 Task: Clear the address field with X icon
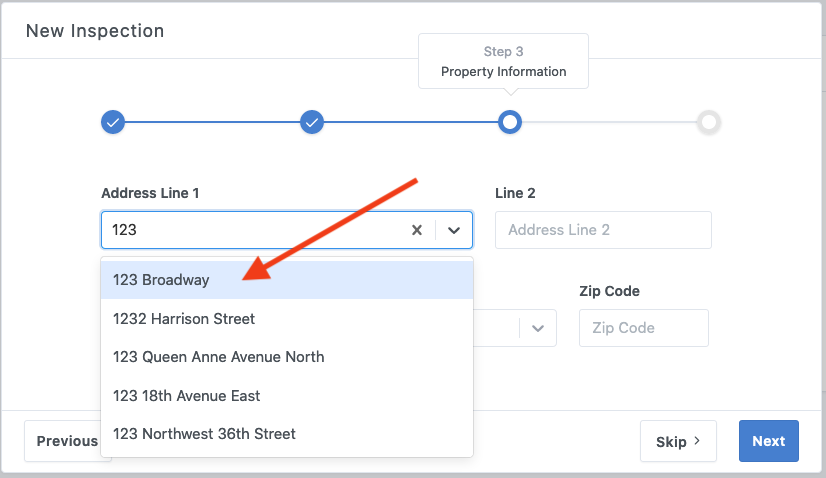pyautogui.click(x=417, y=230)
